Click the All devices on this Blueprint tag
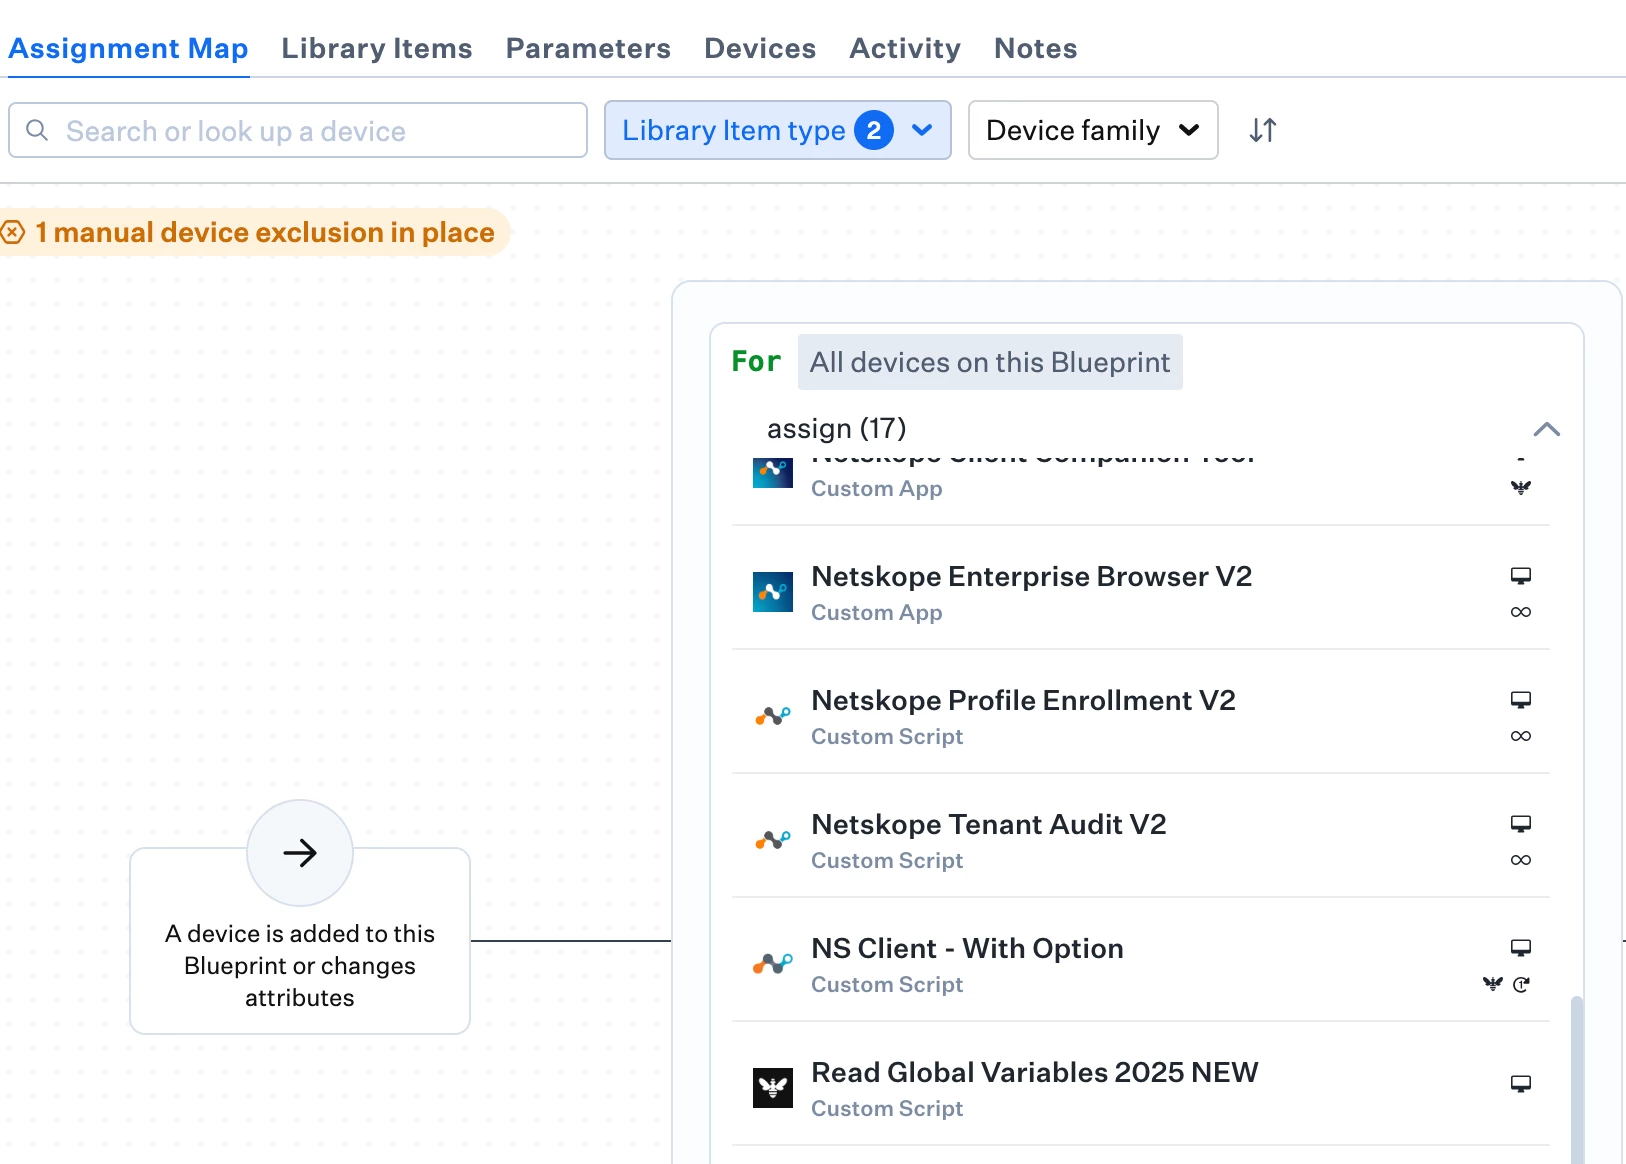This screenshot has height=1164, width=1626. pos(989,362)
